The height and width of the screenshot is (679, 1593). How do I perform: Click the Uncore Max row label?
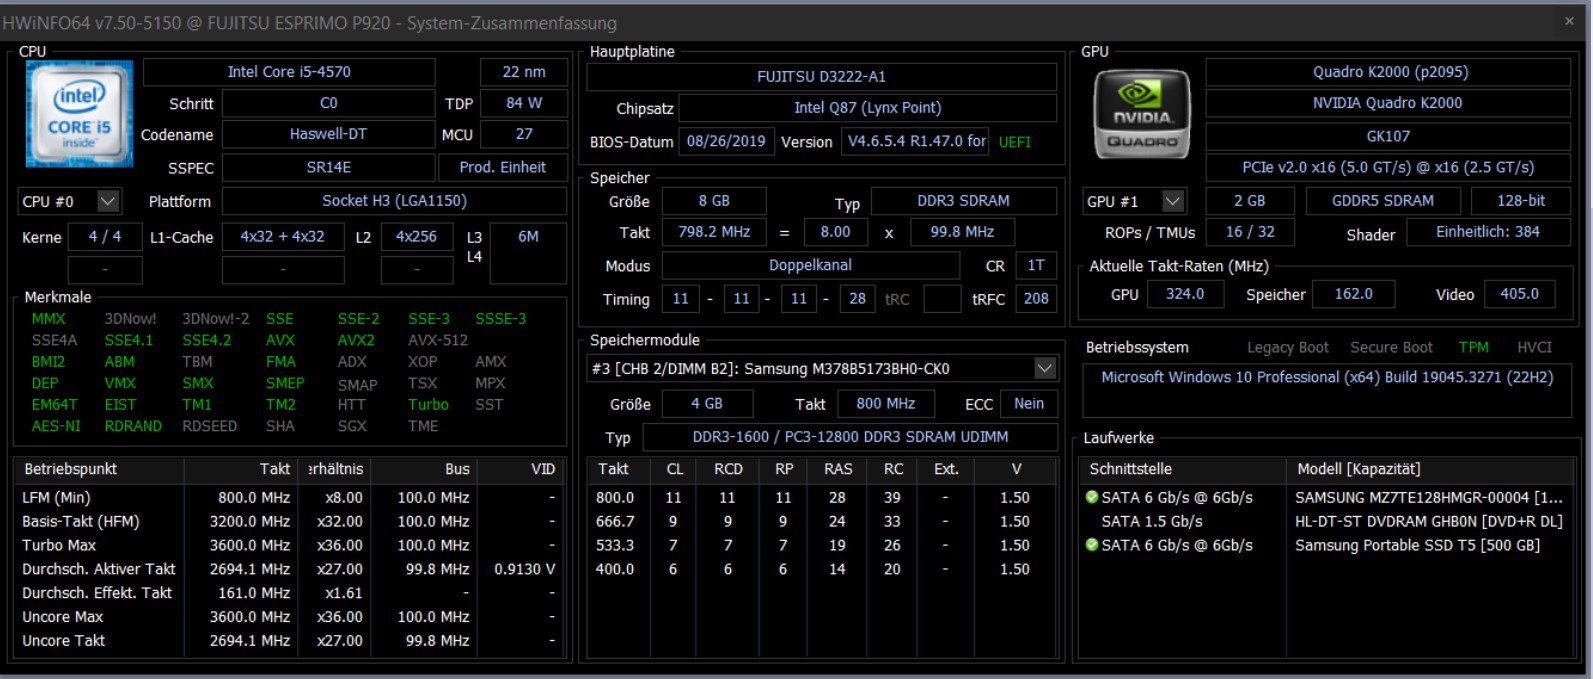[x=63, y=617]
